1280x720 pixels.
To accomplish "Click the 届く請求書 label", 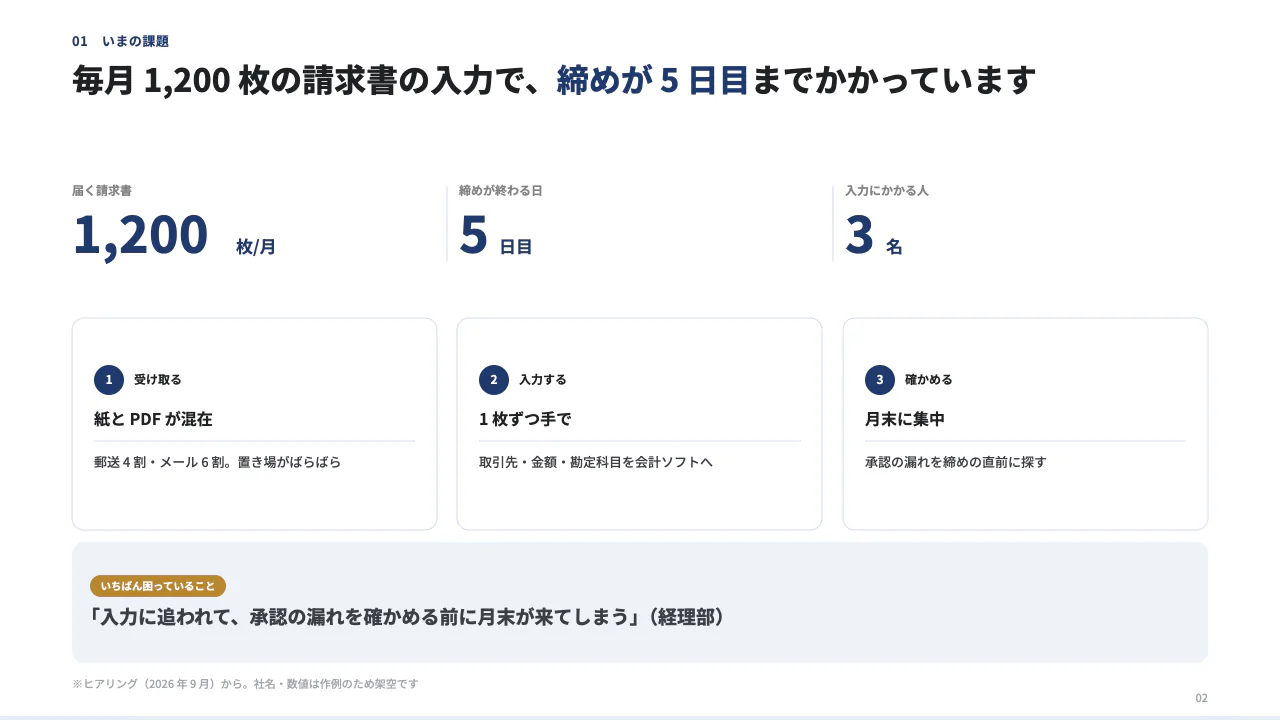I will pos(102,190).
